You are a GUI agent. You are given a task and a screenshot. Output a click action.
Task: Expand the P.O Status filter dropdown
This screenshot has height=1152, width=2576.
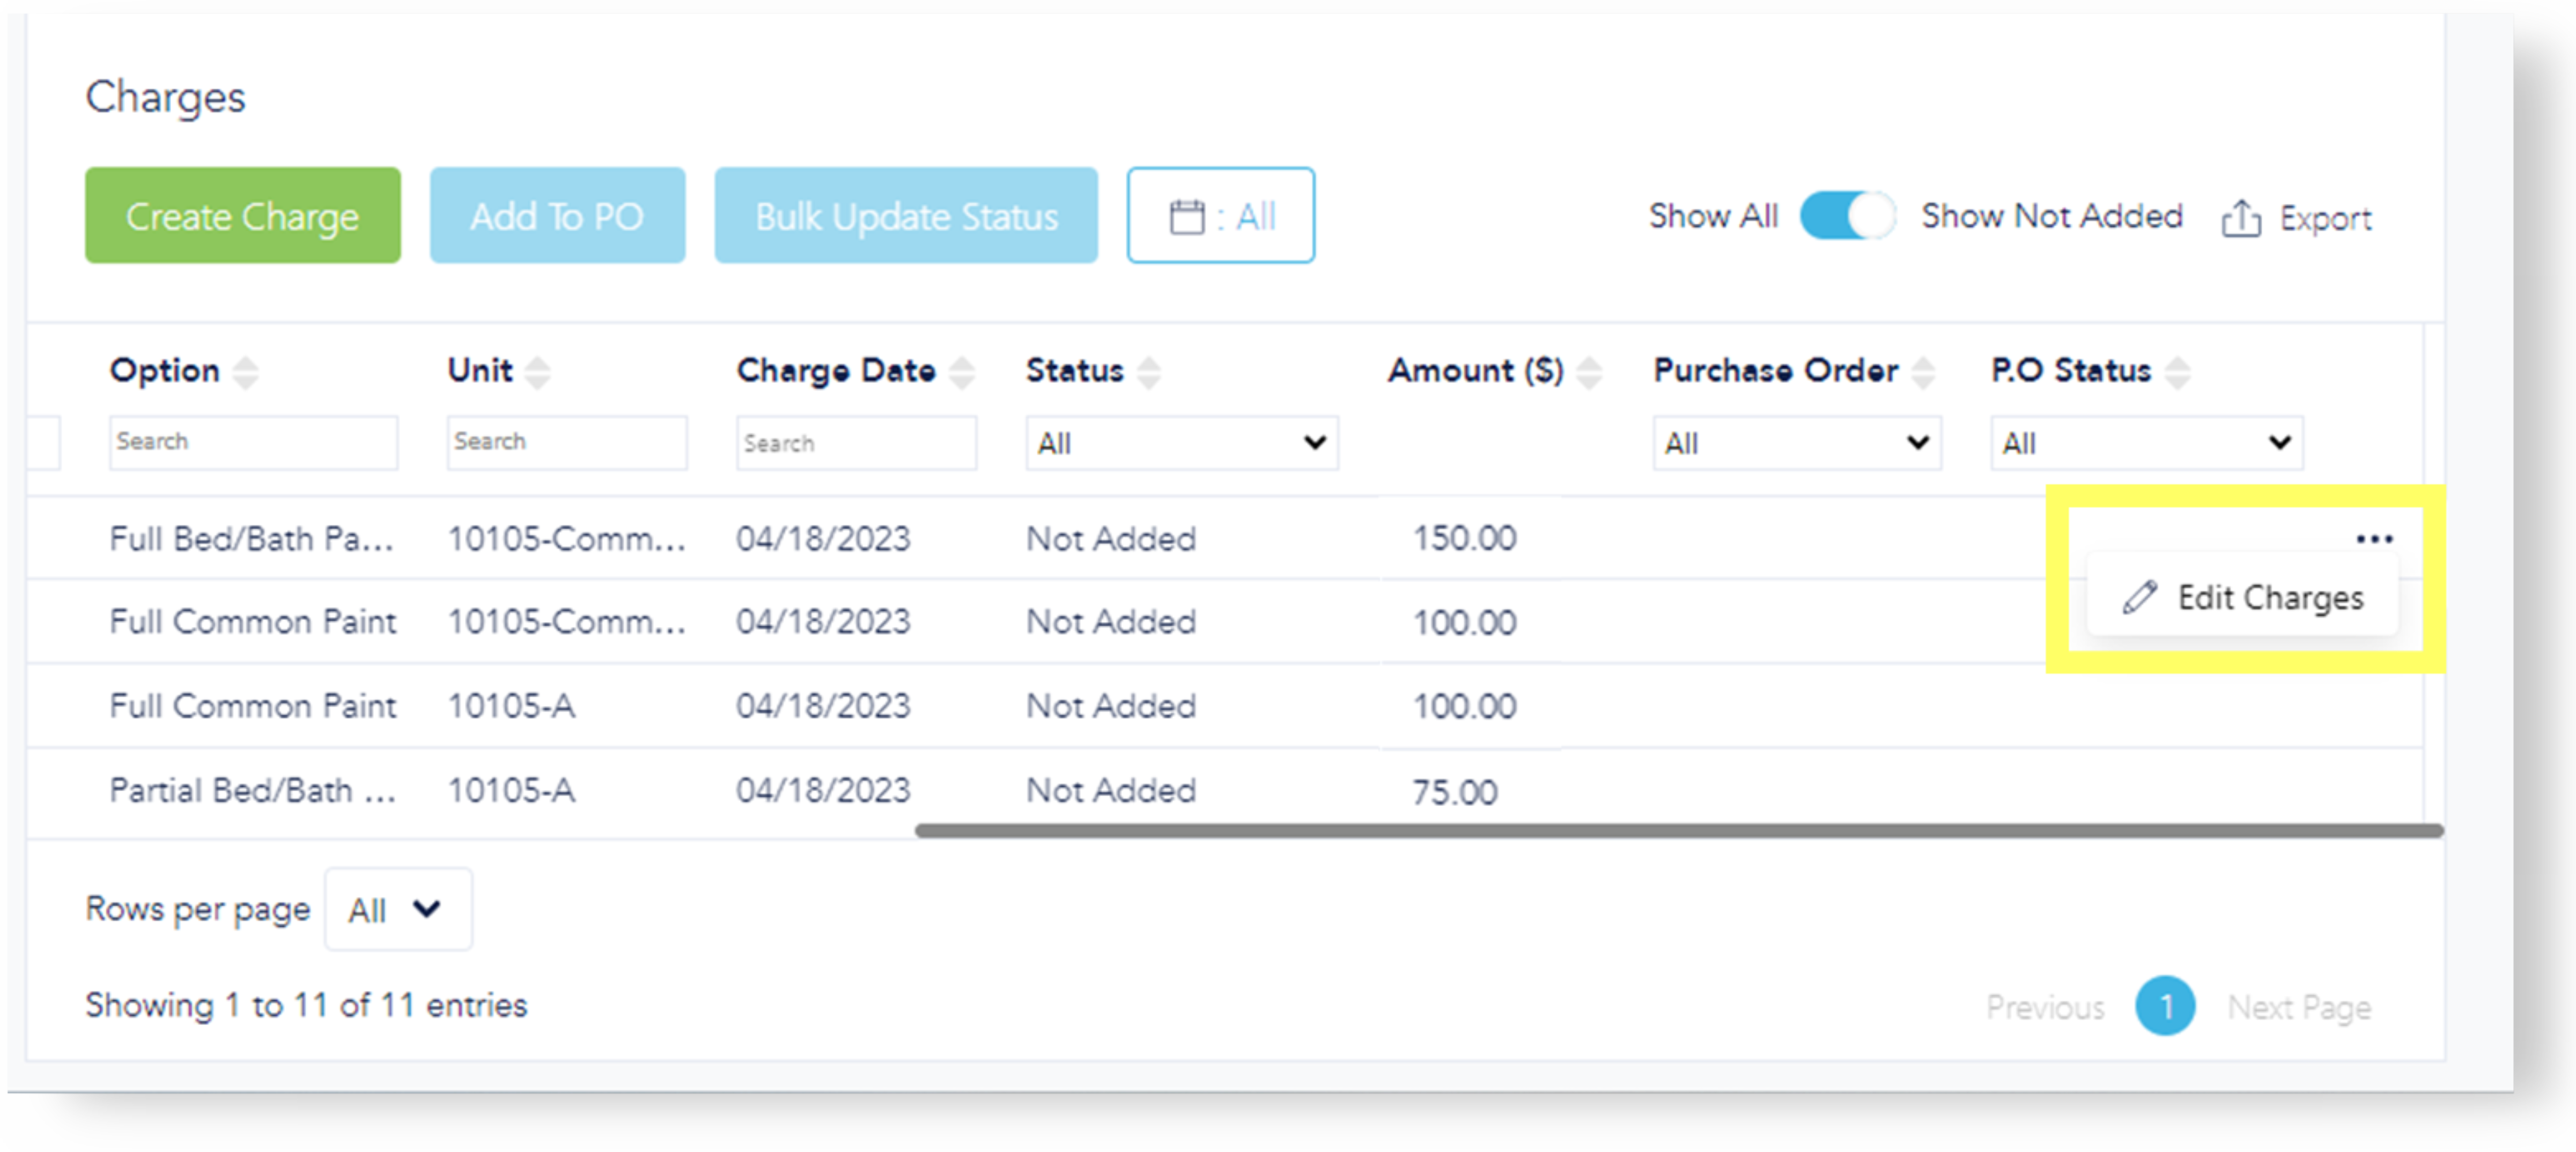(x=2146, y=443)
